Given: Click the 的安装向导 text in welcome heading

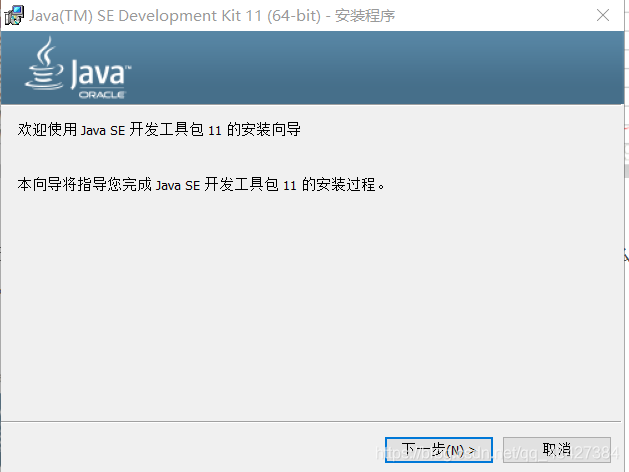Looking at the screenshot, I should tap(264, 130).
